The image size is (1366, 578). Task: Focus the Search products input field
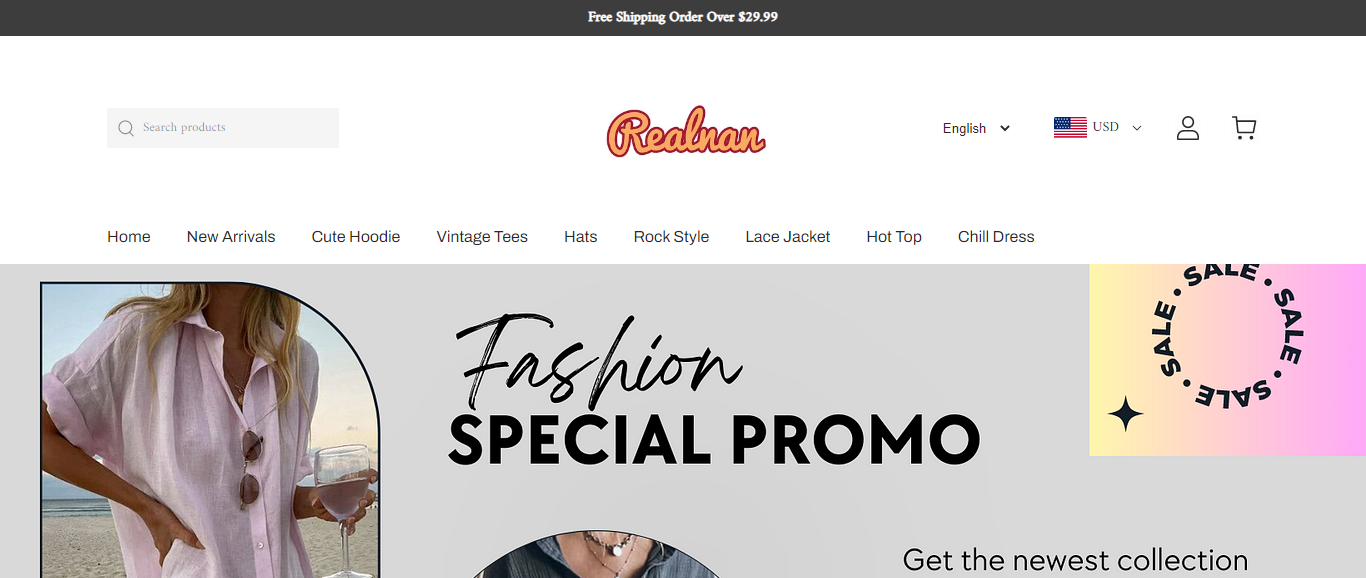click(223, 128)
